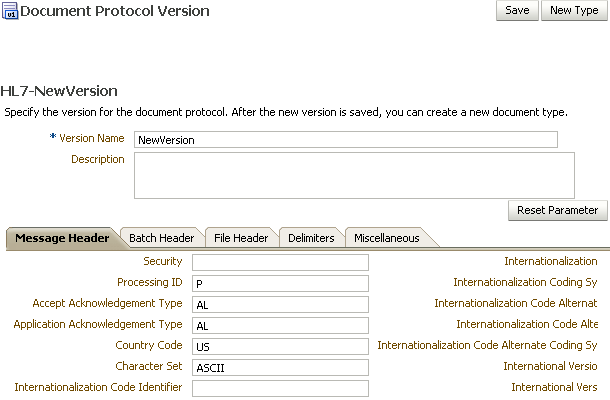Edit the Accept Acknowledgement Type field
Image resolution: width=610 pixels, height=400 pixels.
point(280,304)
